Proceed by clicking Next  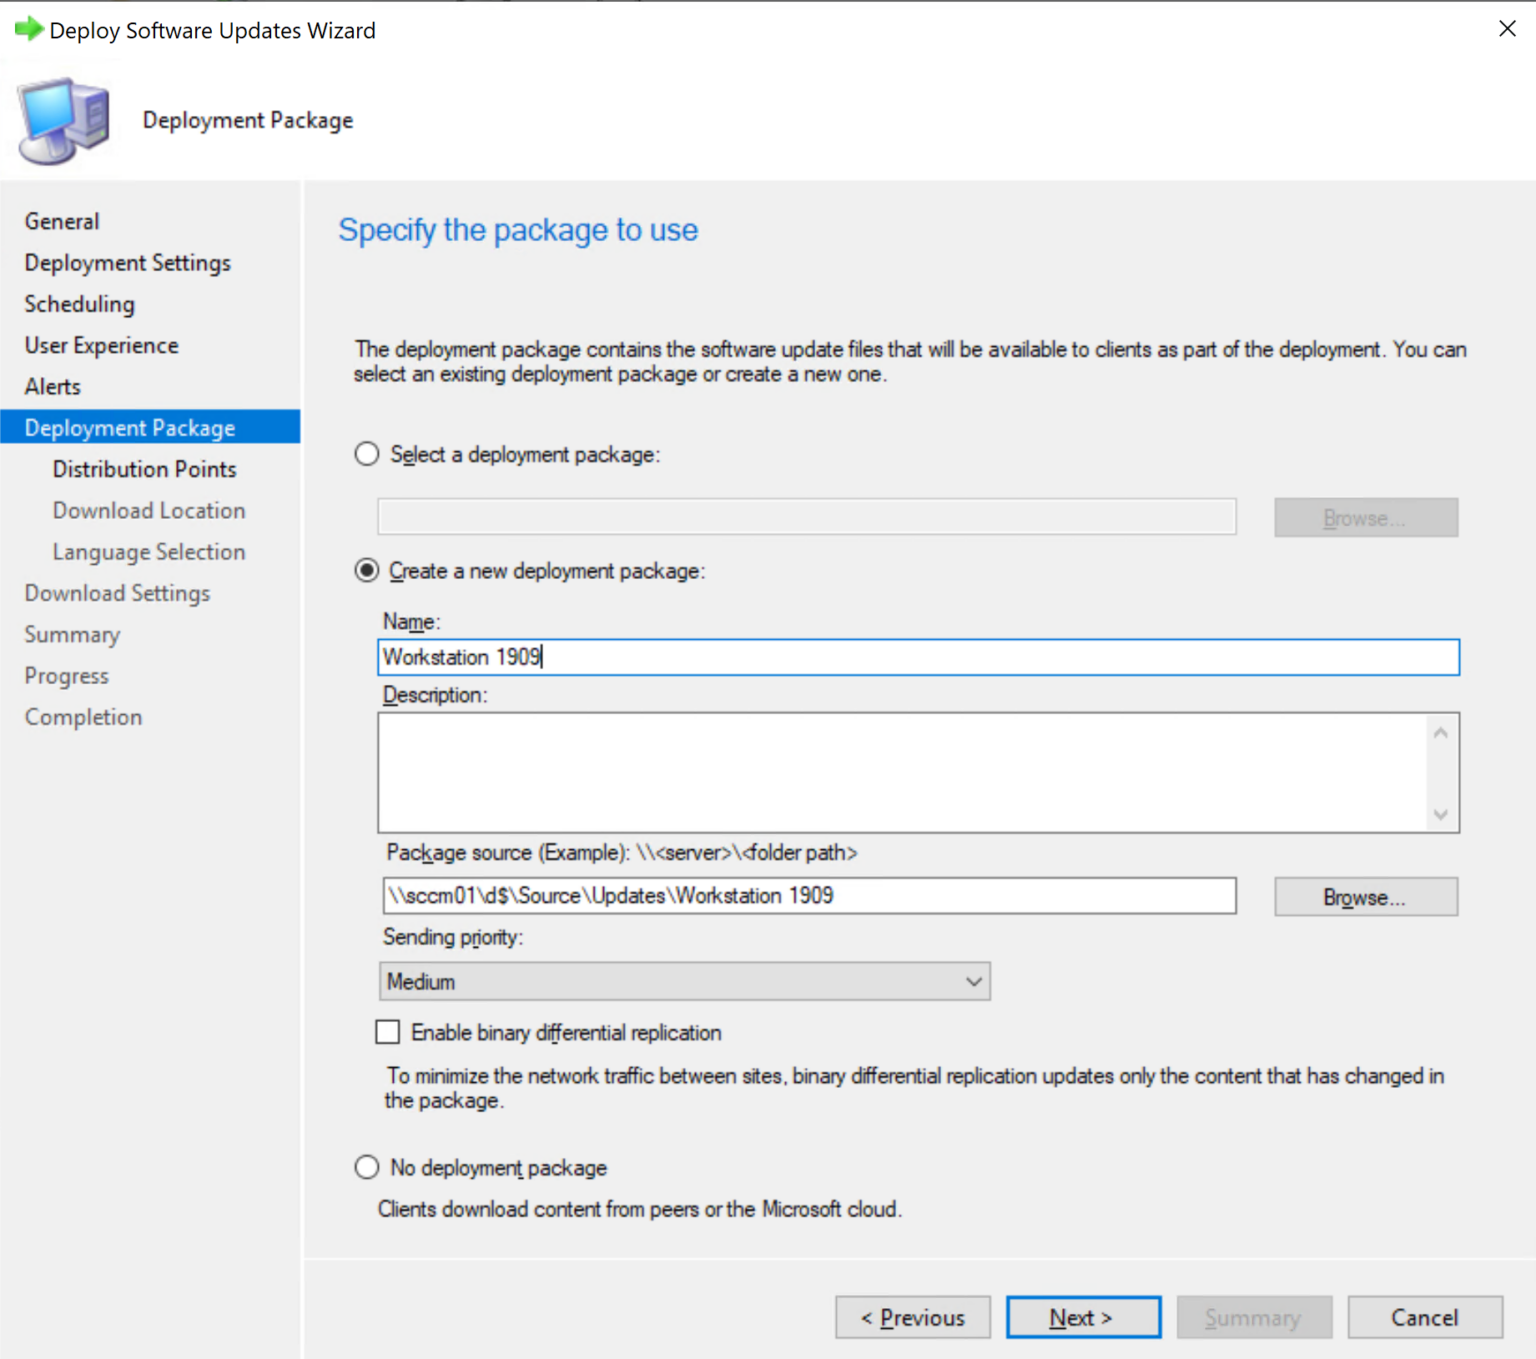[x=1082, y=1317]
